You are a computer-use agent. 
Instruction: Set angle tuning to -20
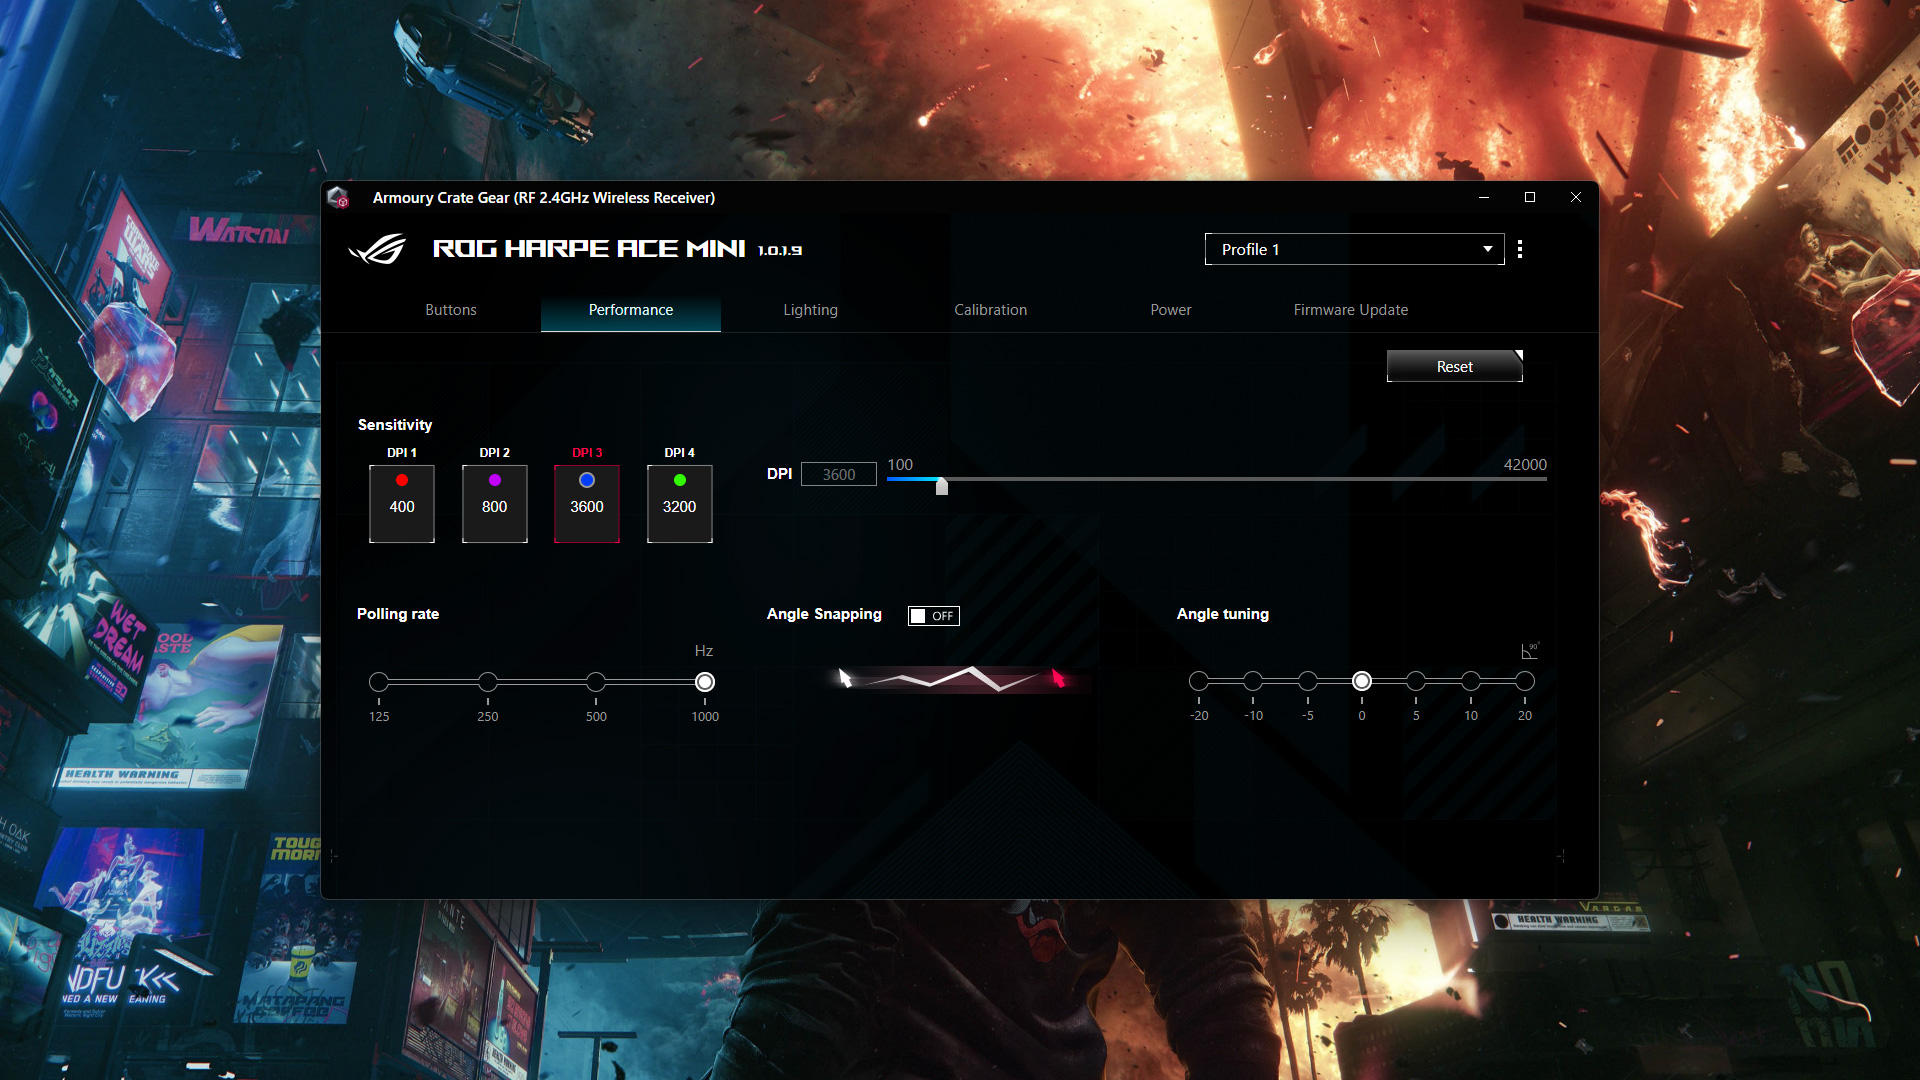[1199, 681]
